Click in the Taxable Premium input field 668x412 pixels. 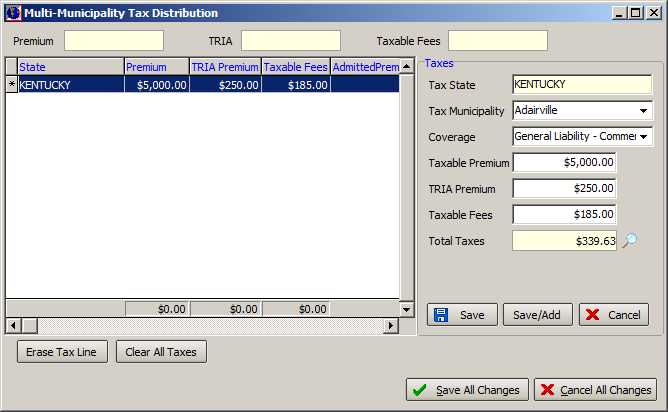[564, 163]
